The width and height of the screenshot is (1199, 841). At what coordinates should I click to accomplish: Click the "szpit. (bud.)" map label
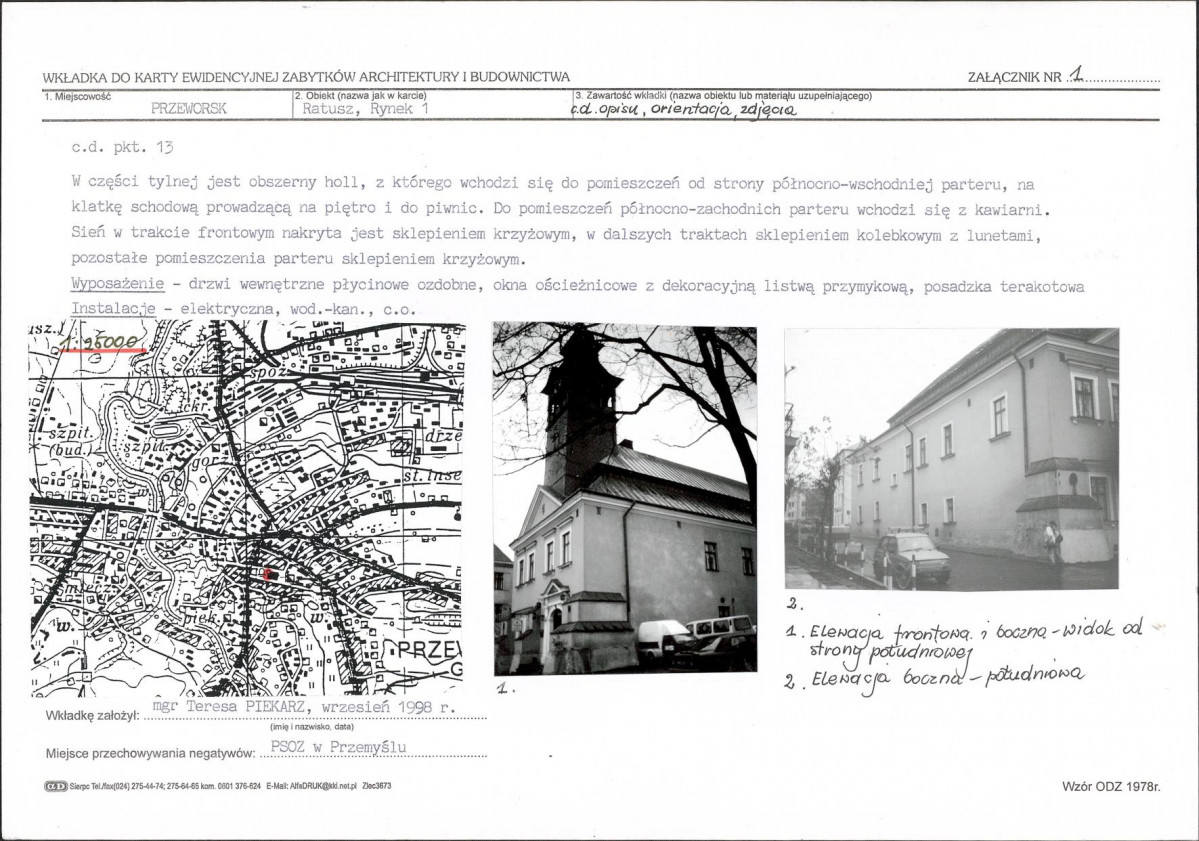[70, 441]
